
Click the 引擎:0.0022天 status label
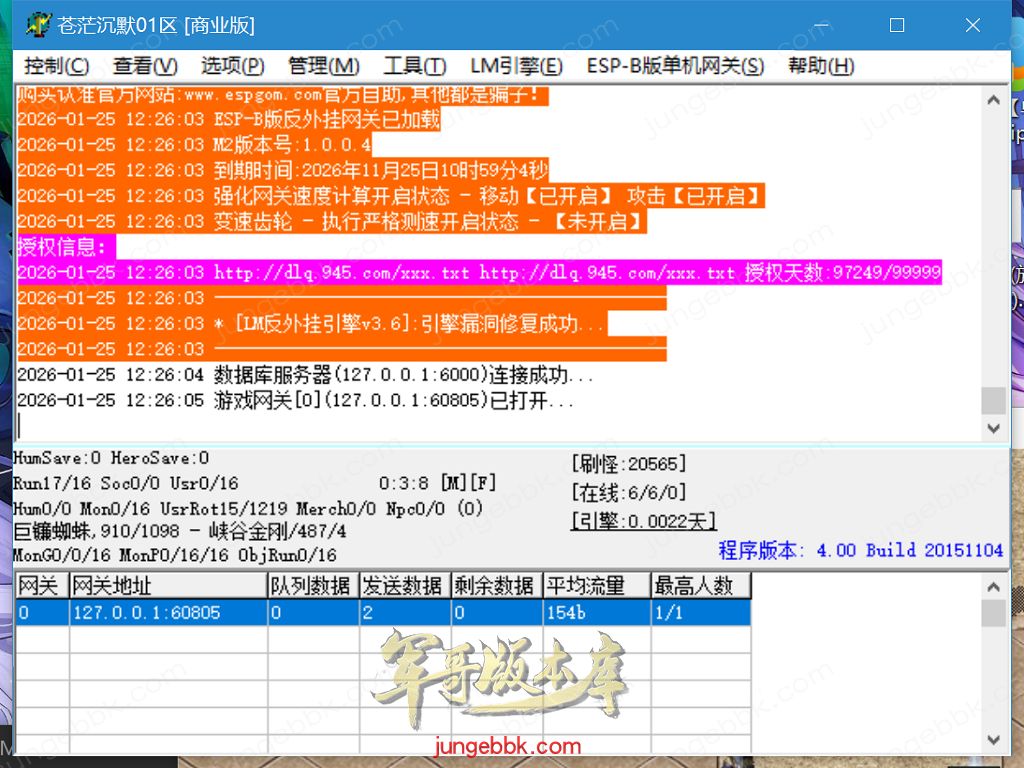click(x=643, y=521)
